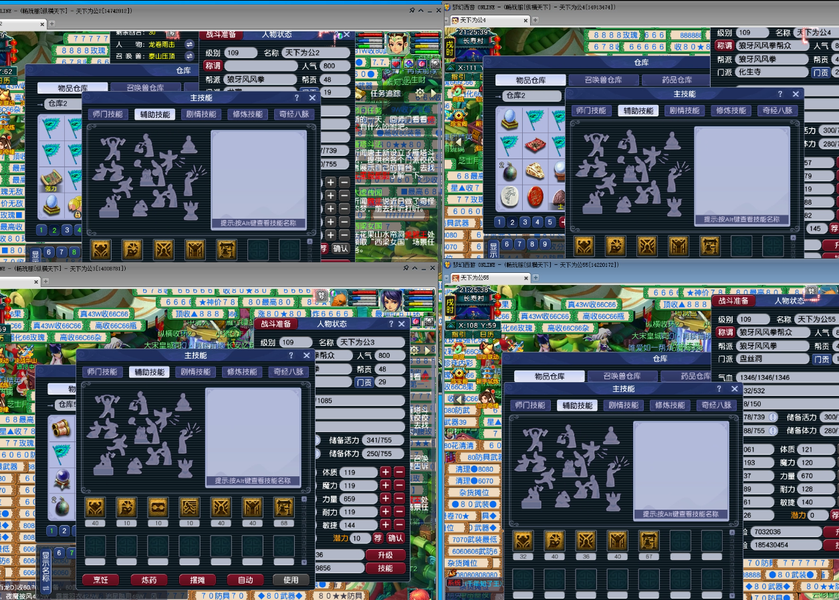Open 药品仓库 tab in 天下为公55 window
839x600 pixels.
click(687, 376)
